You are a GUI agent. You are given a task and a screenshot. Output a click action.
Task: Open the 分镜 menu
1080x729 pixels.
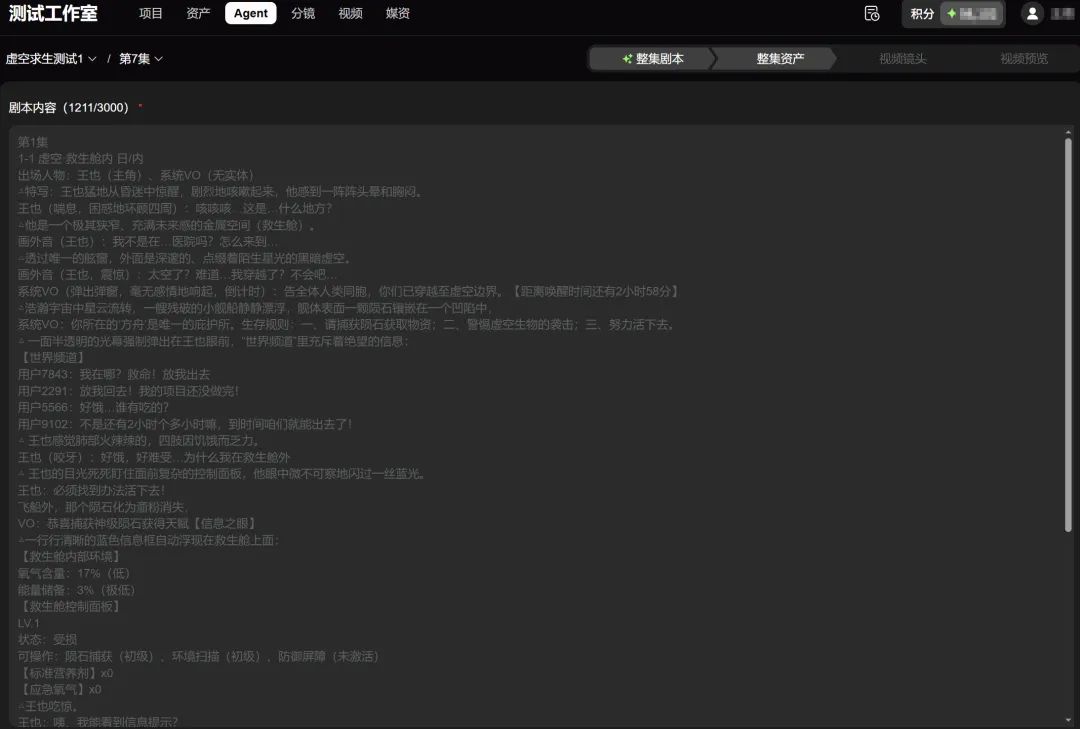(301, 13)
